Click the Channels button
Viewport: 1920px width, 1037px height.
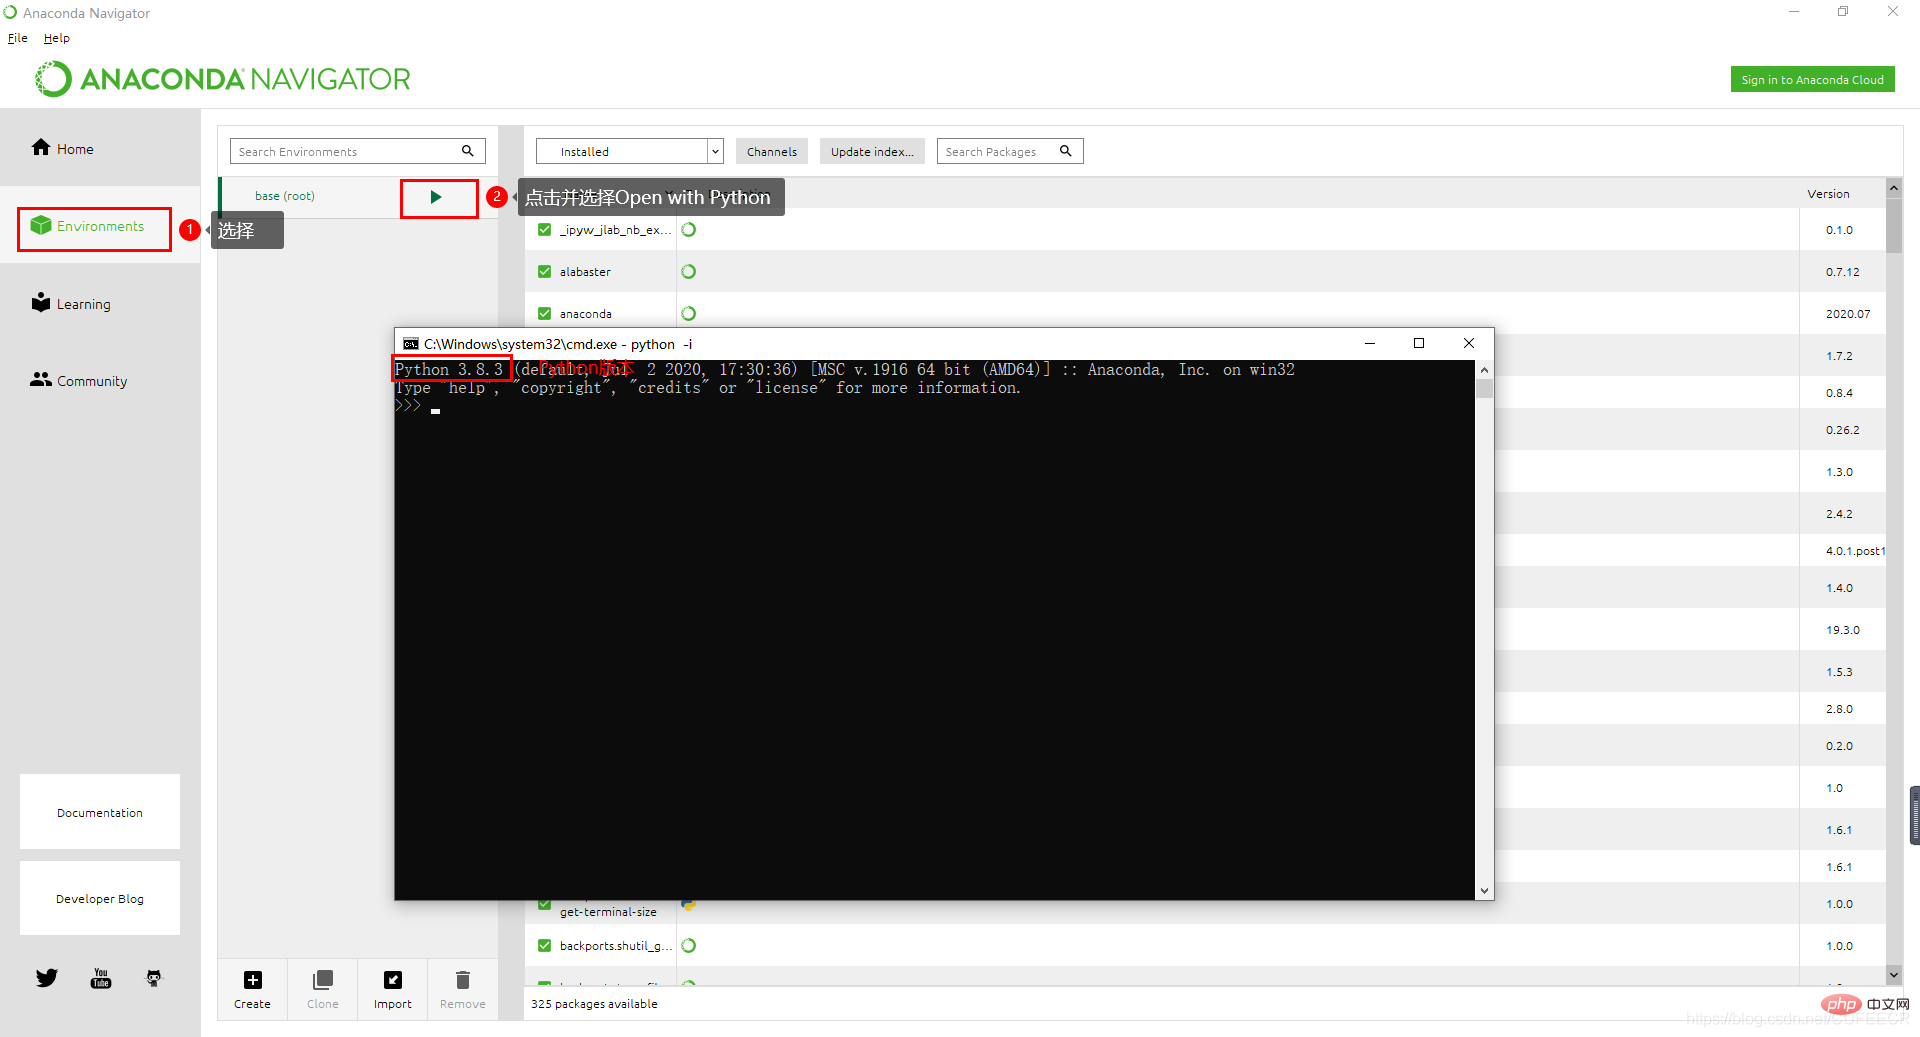click(771, 152)
